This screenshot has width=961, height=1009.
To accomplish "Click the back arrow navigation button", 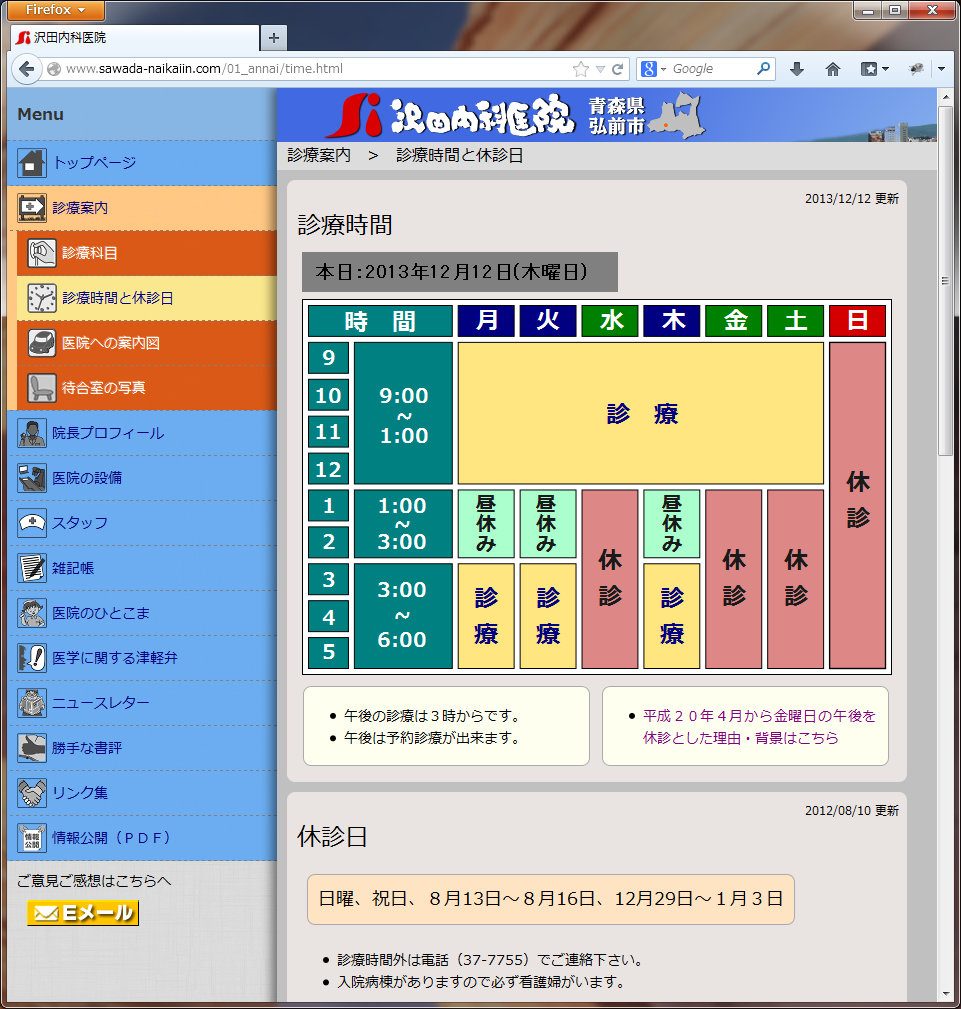I will click(x=26, y=69).
